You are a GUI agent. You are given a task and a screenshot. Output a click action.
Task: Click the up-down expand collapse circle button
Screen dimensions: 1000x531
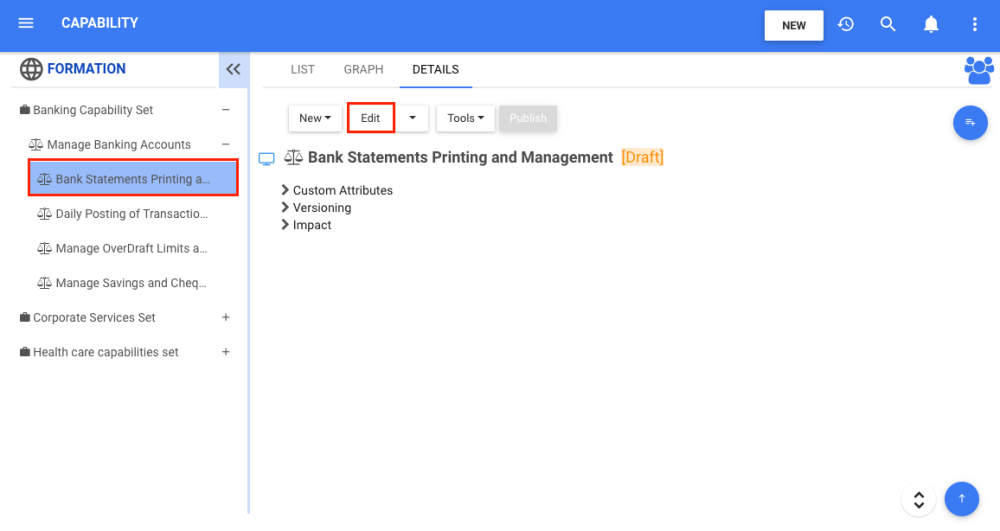(919, 499)
